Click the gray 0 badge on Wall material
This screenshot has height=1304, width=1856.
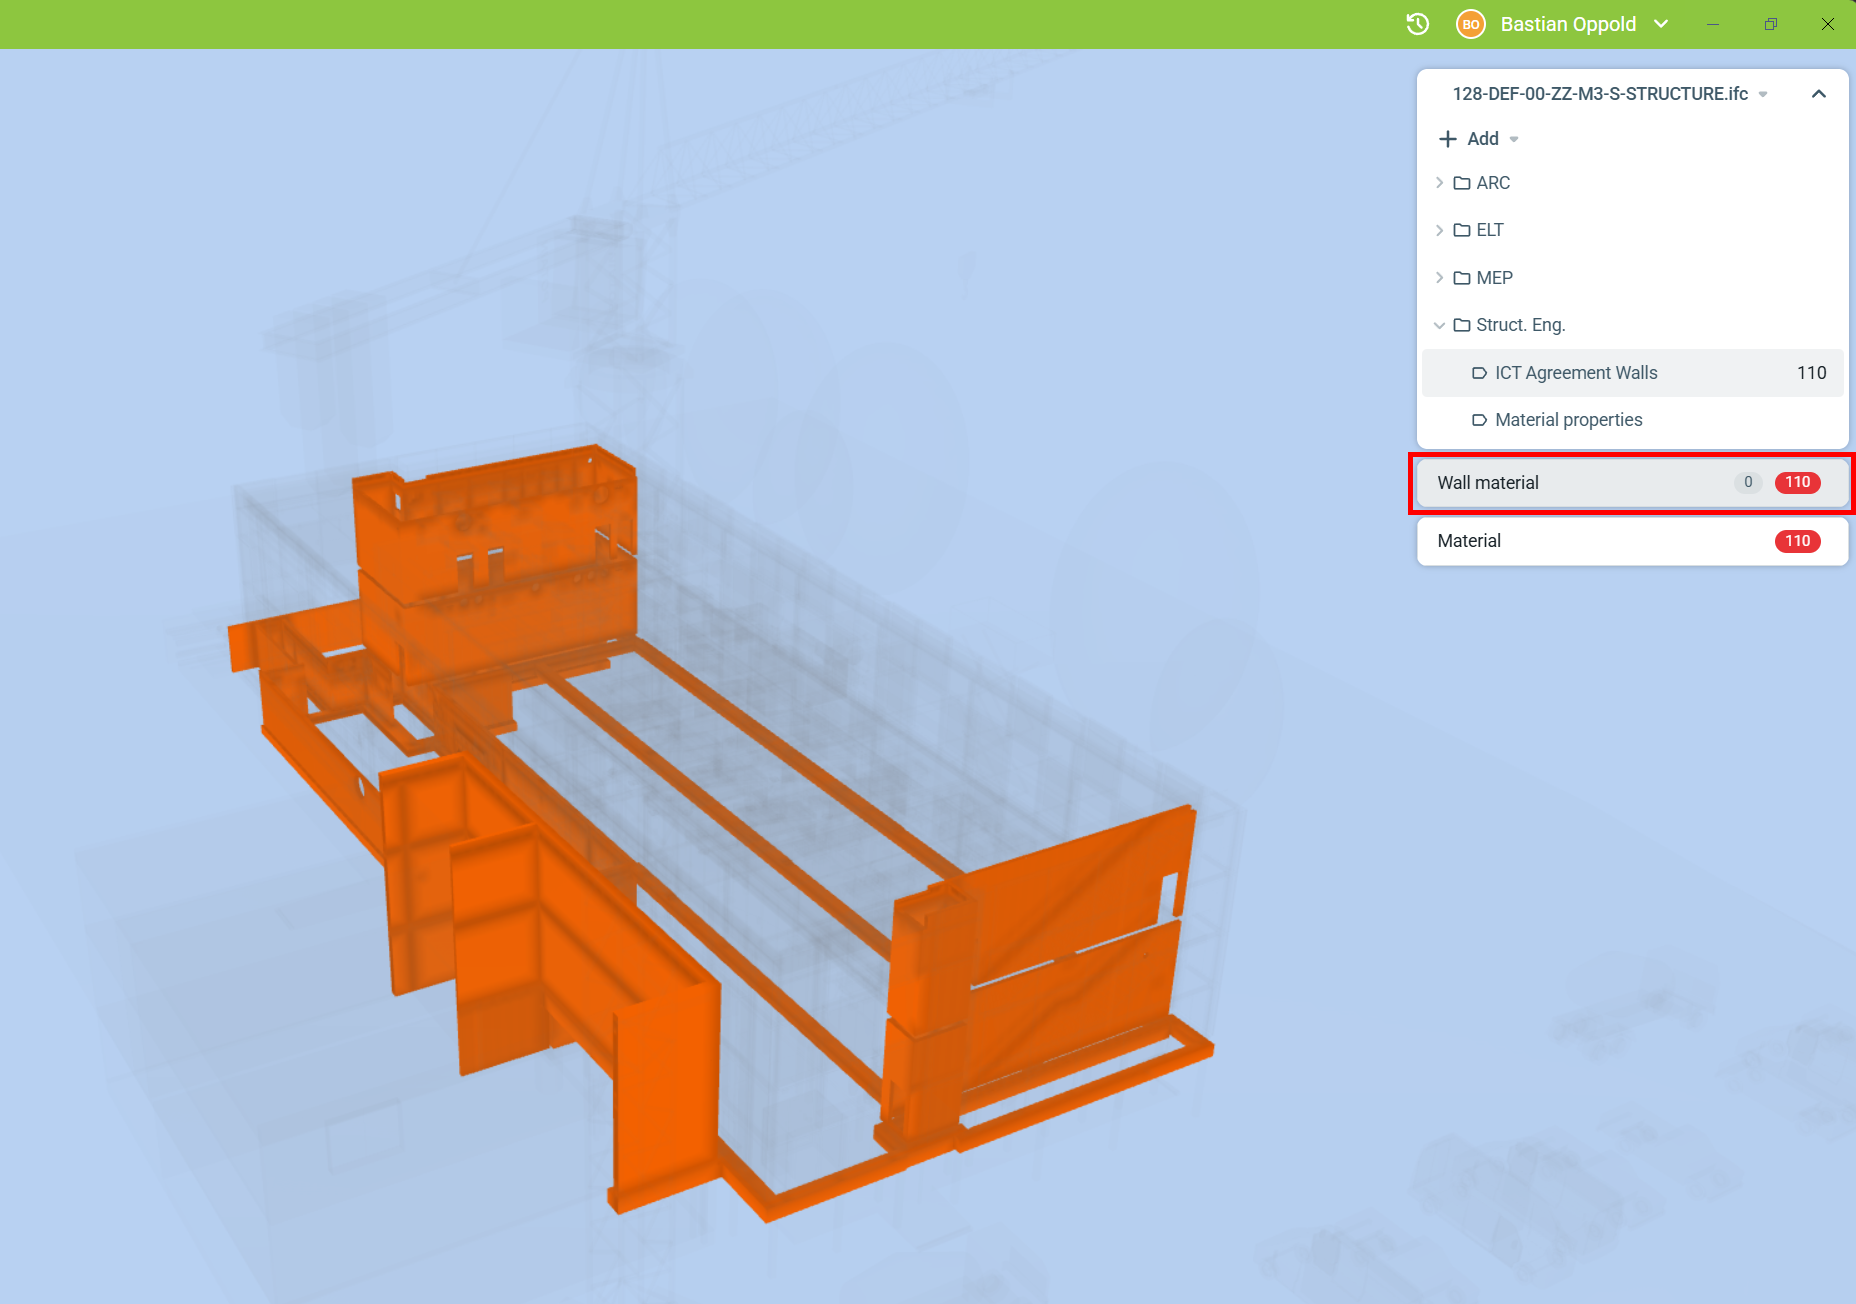tap(1747, 482)
